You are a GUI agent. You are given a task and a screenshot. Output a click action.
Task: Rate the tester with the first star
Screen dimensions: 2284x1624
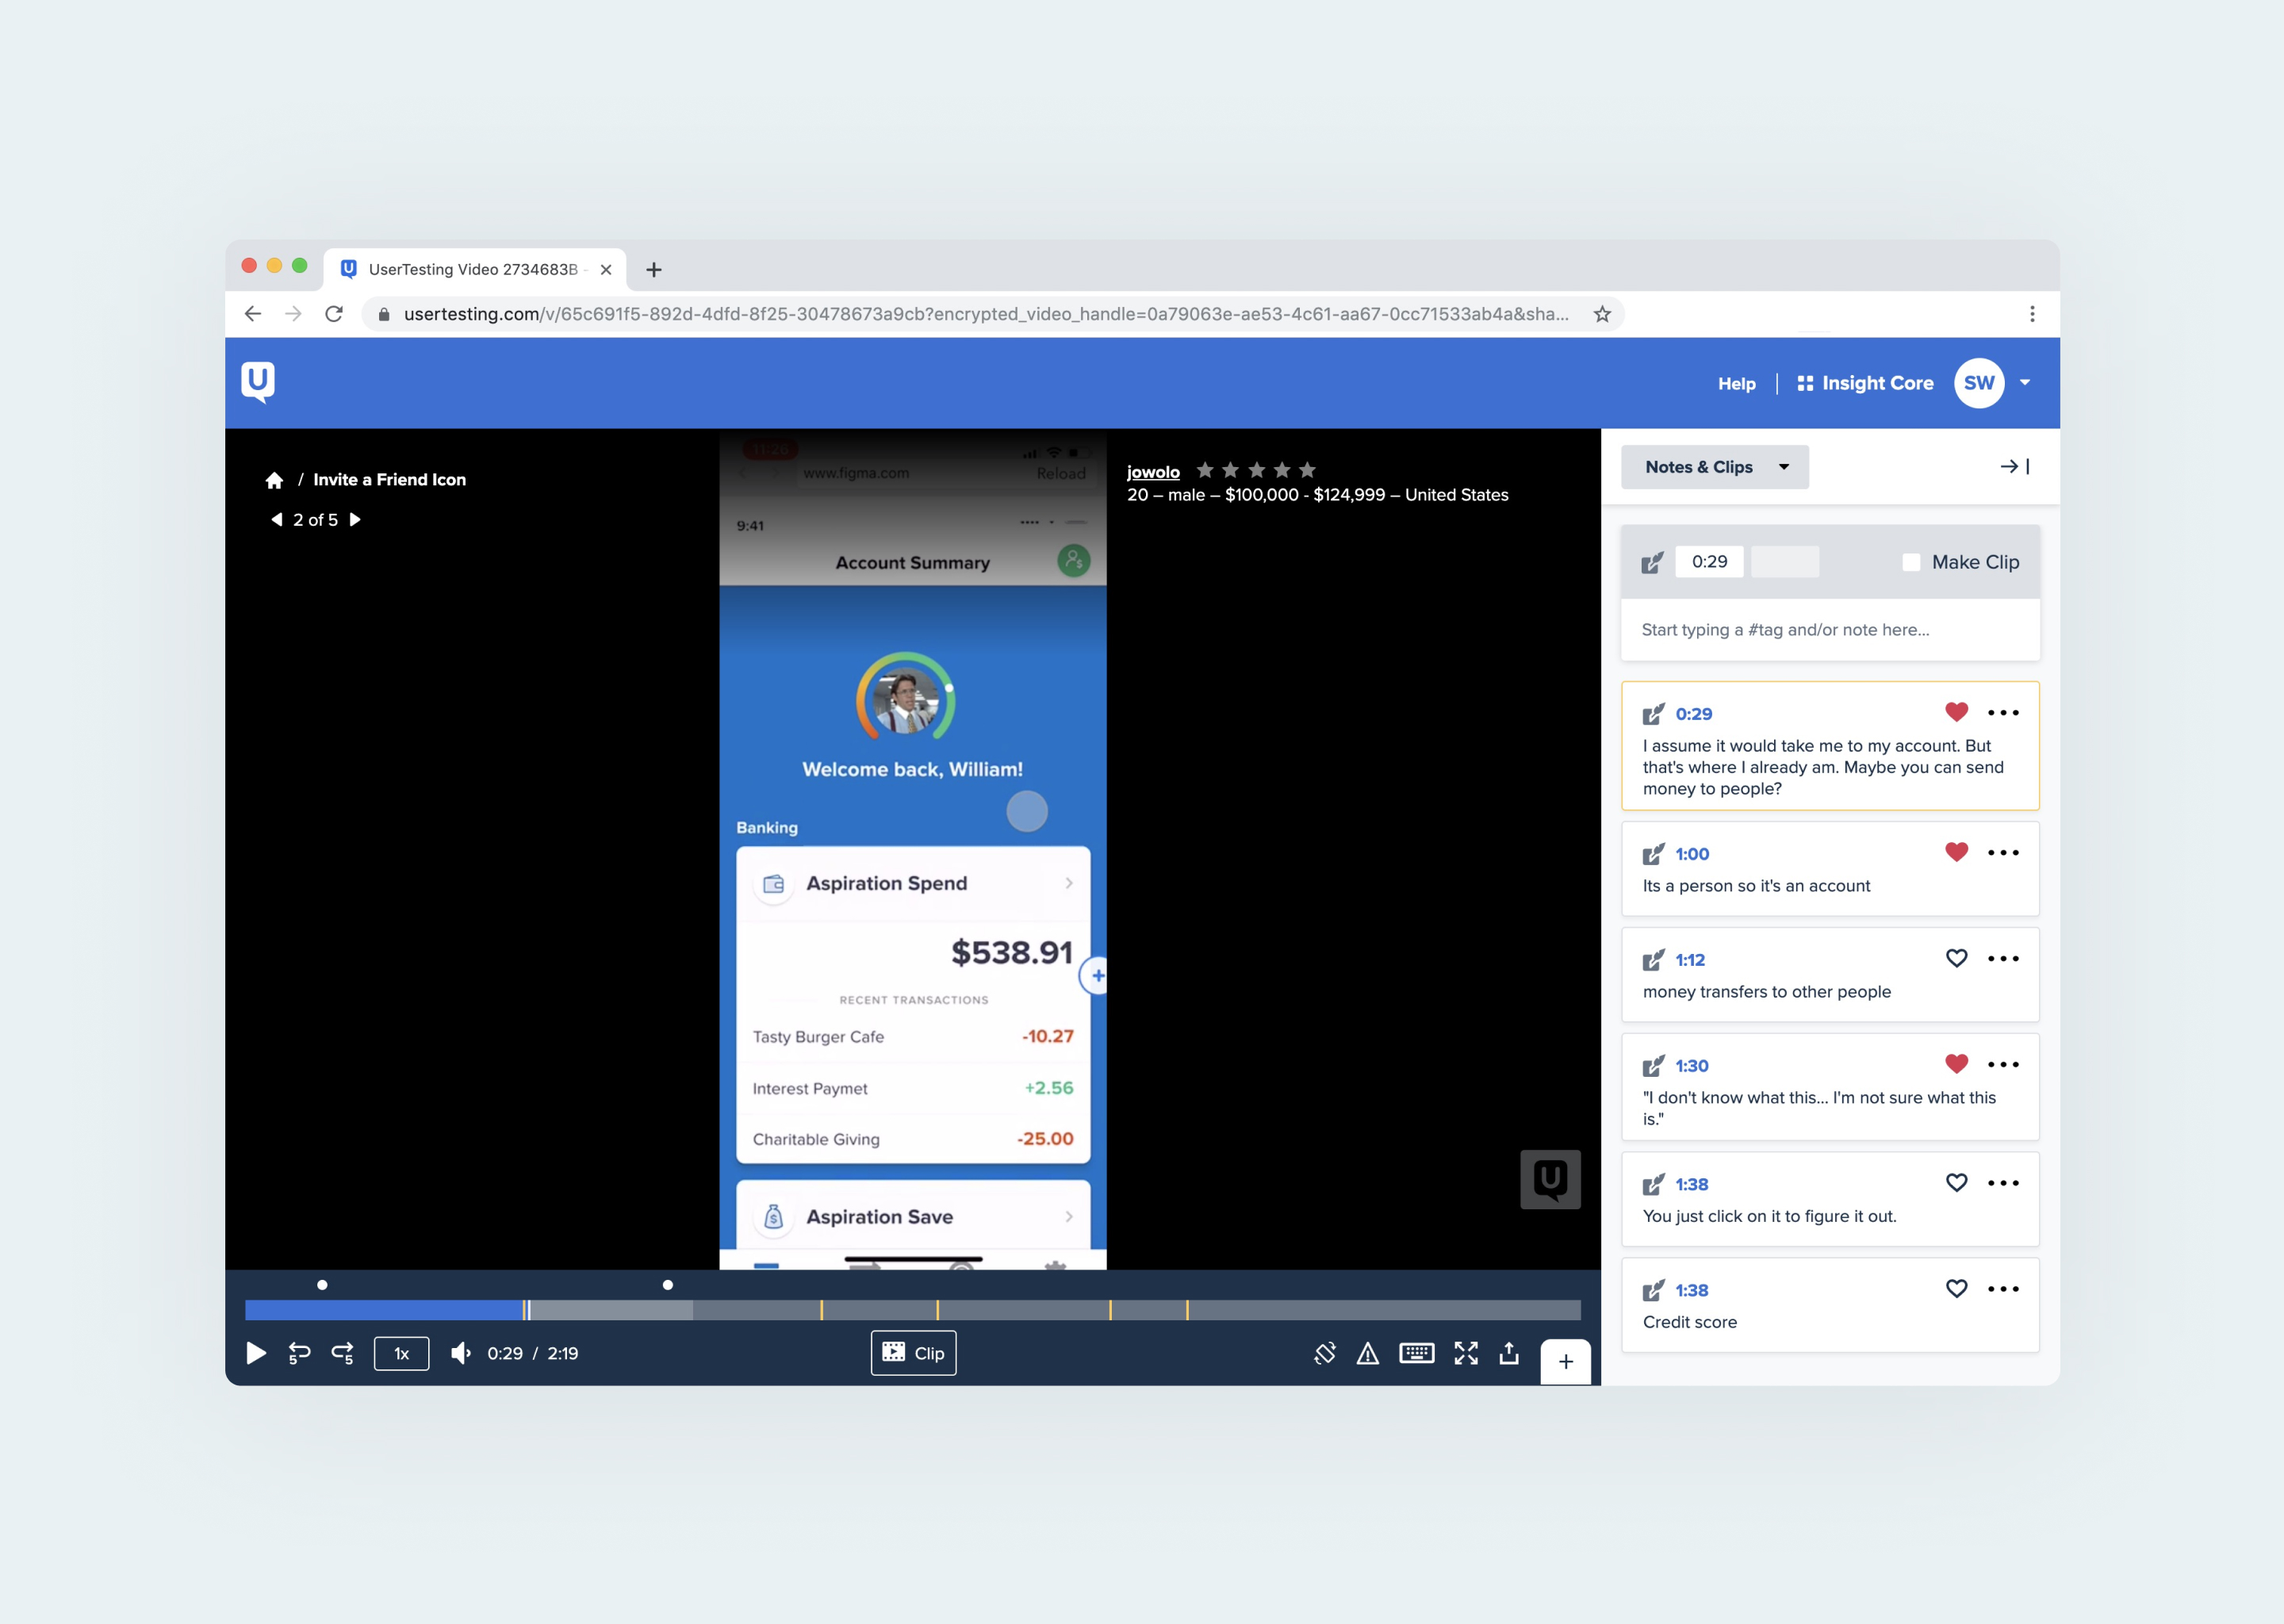pos(1205,470)
